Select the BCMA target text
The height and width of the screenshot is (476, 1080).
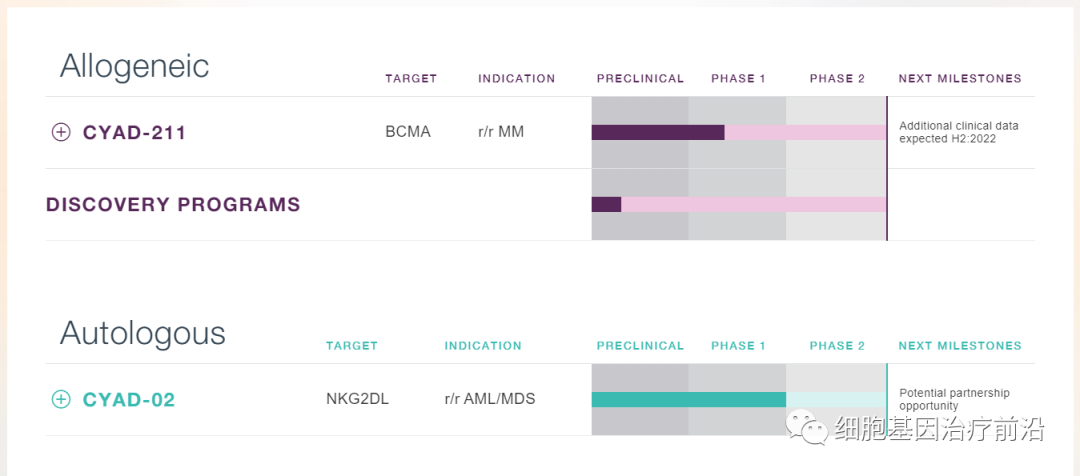(x=408, y=132)
